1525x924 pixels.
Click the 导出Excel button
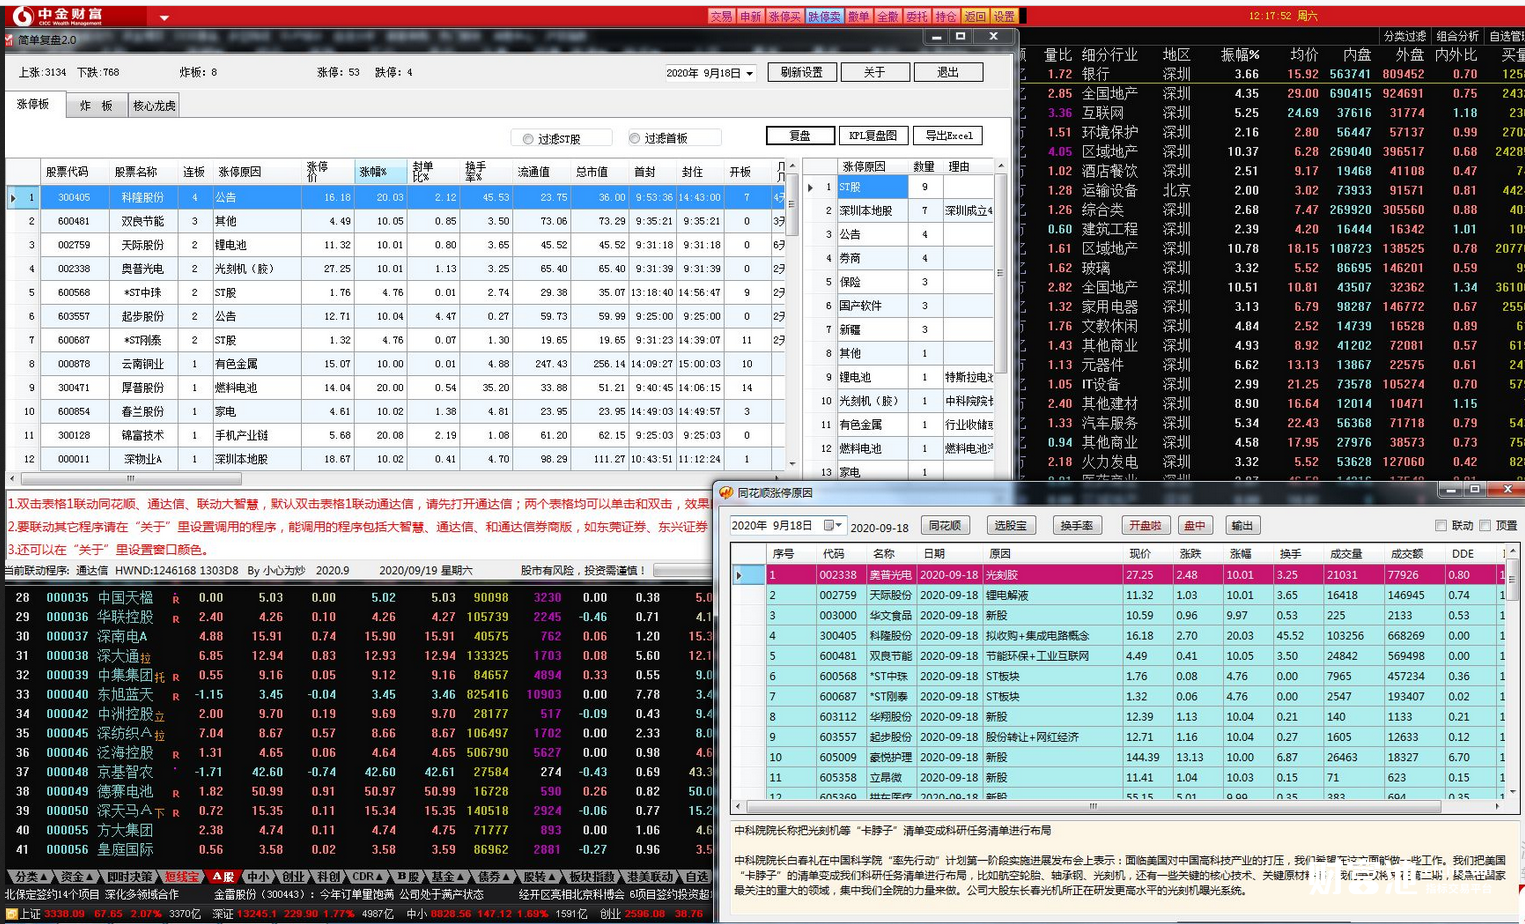point(948,136)
